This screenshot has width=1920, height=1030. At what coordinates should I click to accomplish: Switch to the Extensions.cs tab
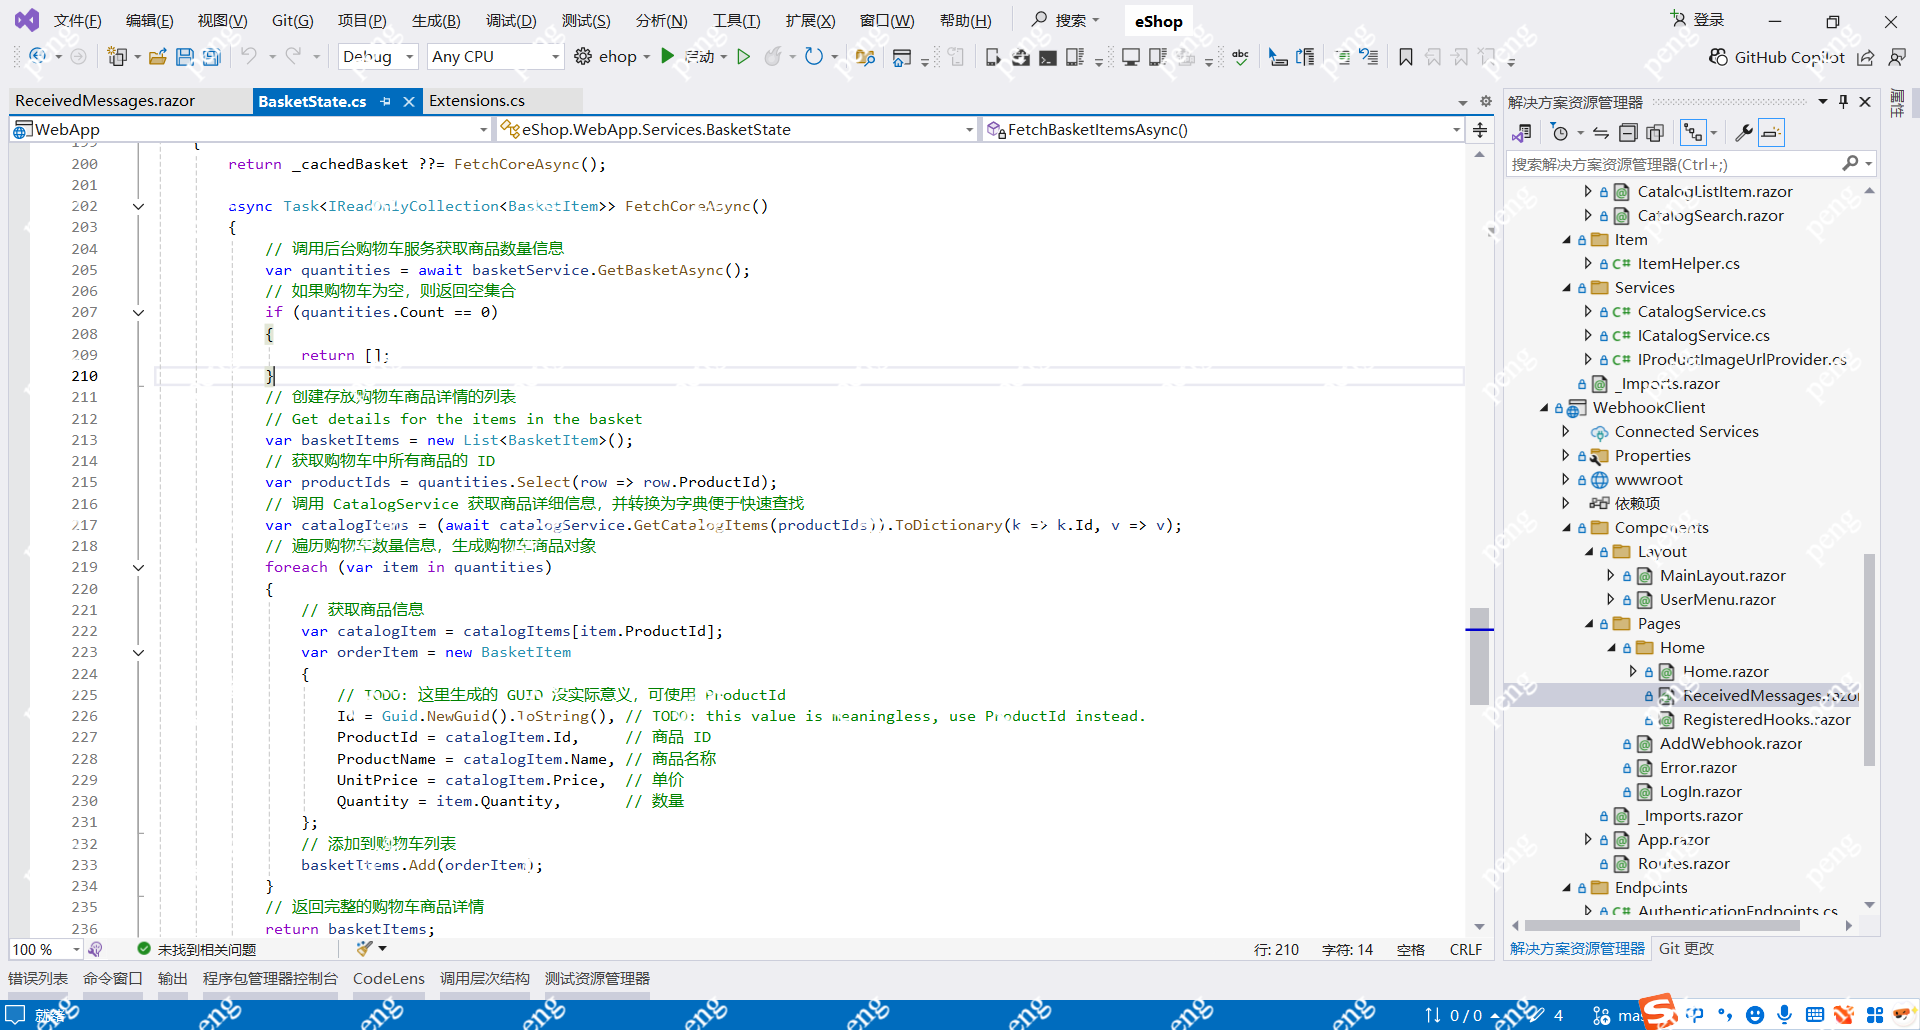point(477,101)
